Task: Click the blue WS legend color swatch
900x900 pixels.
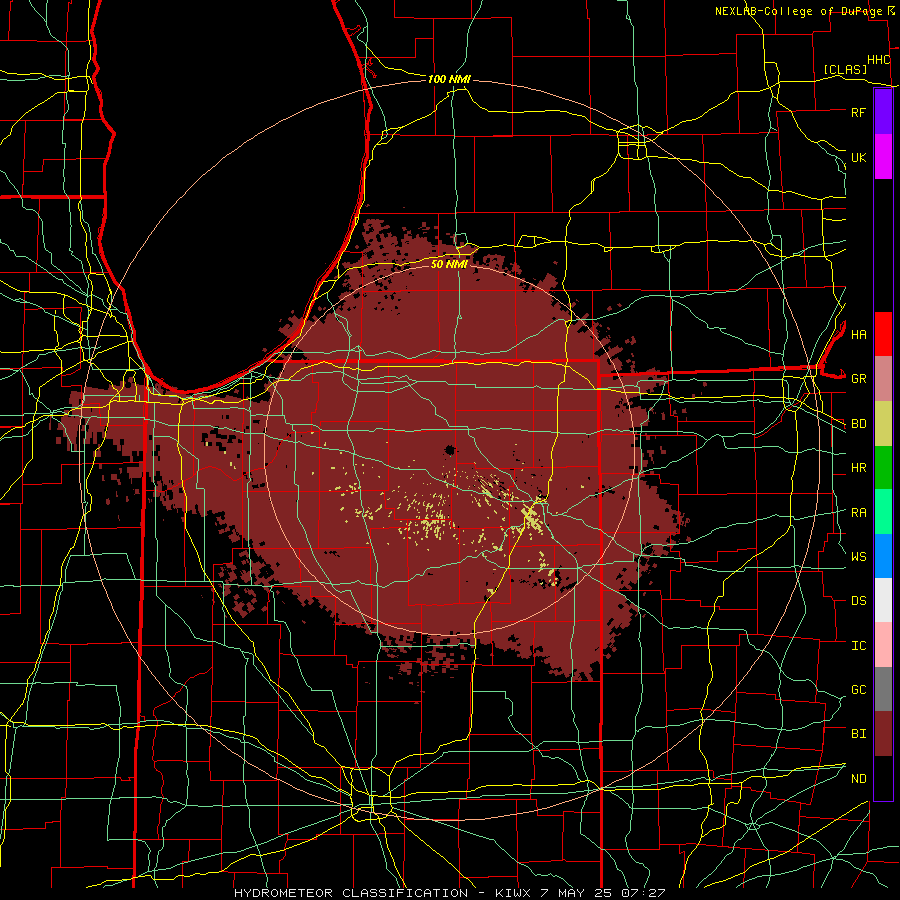Action: point(883,556)
